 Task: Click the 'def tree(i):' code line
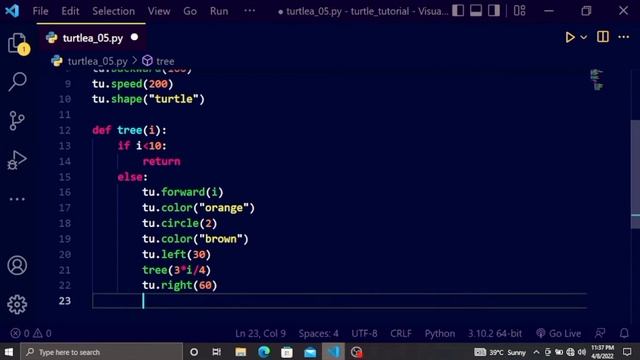tap(129, 130)
